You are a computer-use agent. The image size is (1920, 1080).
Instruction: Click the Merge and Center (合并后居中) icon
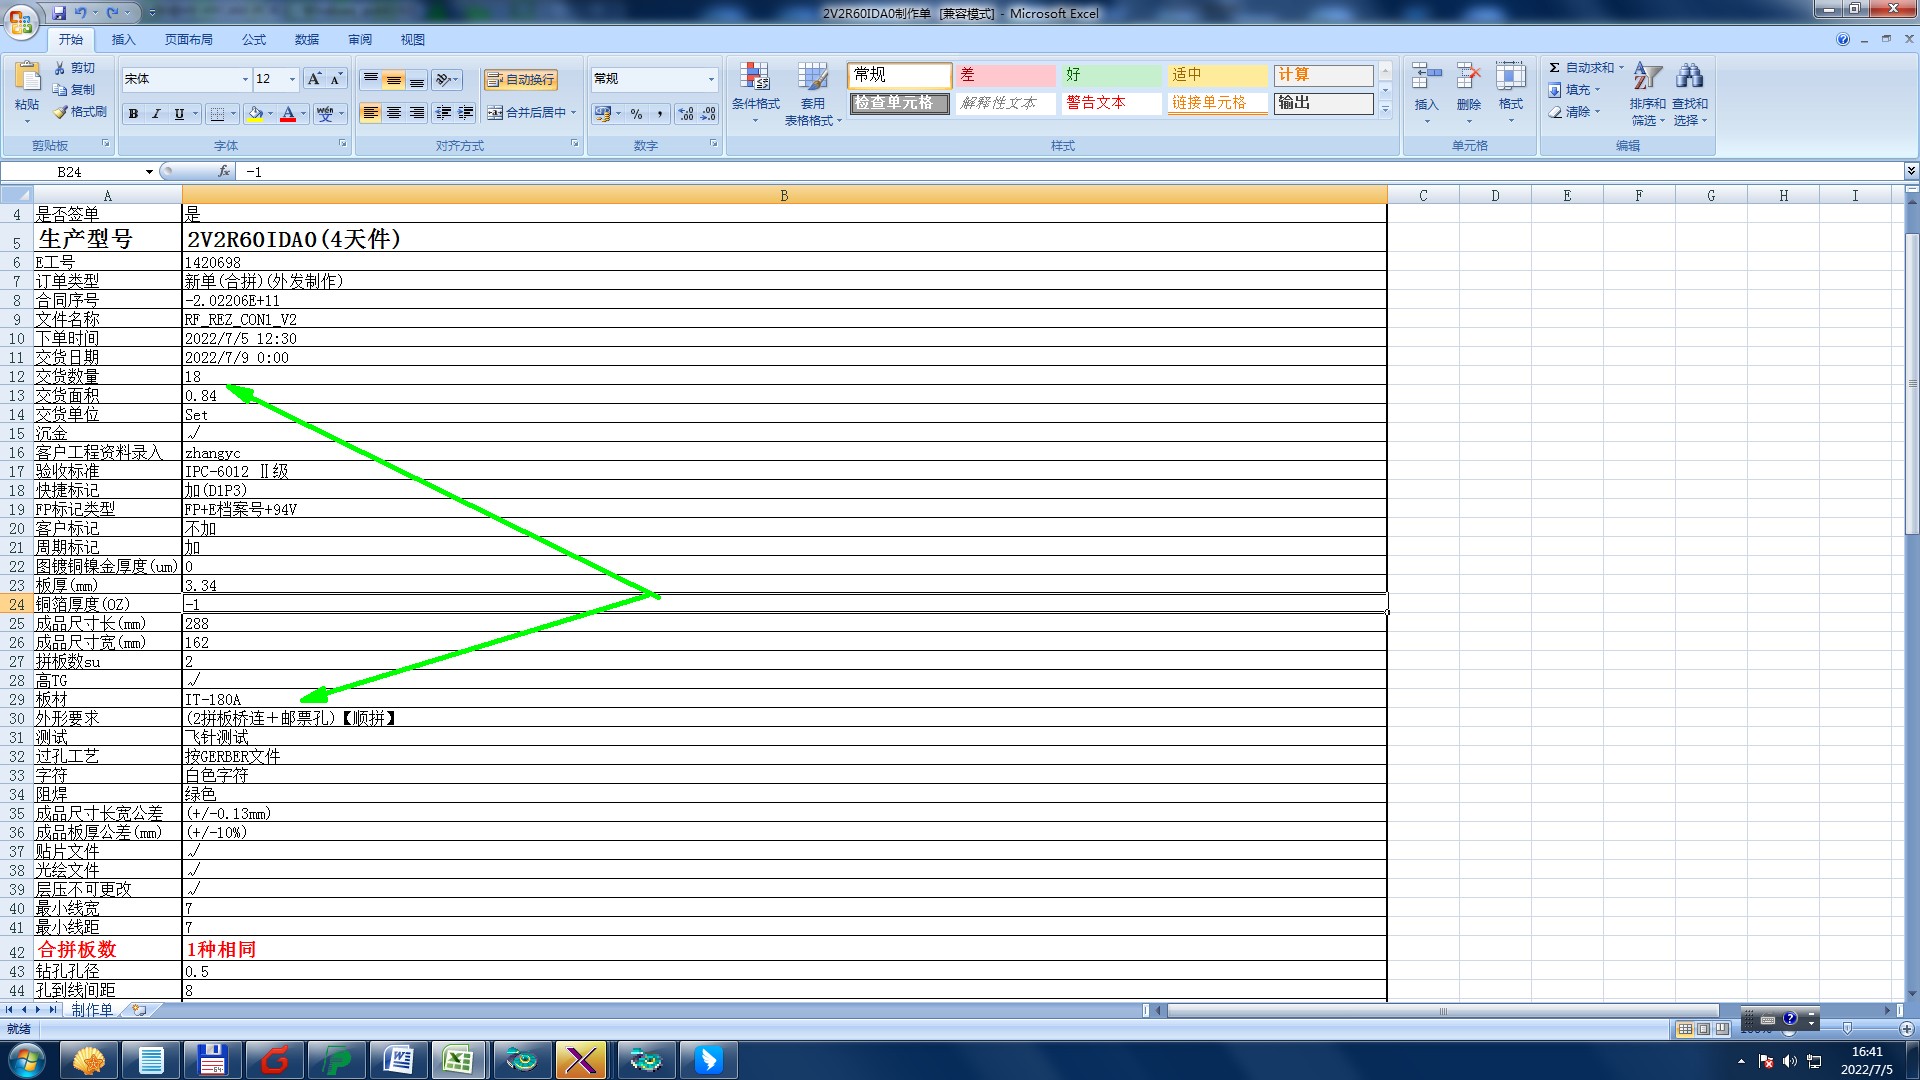[x=495, y=113]
